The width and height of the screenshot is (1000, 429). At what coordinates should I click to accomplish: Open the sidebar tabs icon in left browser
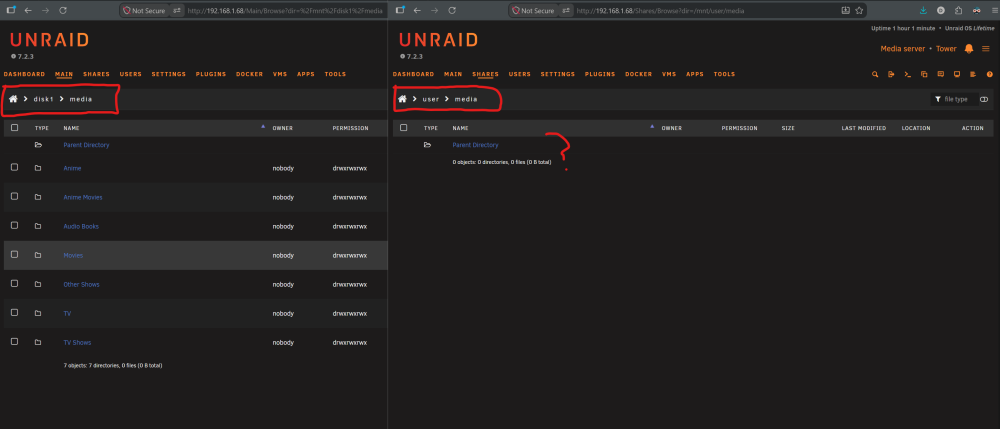point(11,11)
